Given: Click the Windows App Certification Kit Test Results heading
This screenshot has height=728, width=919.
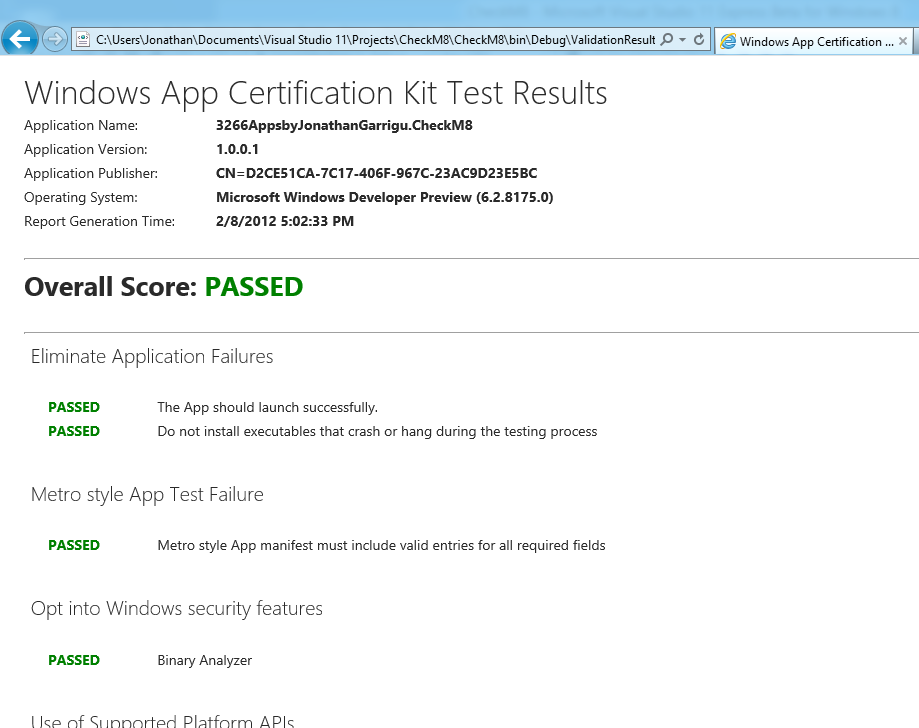Looking at the screenshot, I should point(316,94).
